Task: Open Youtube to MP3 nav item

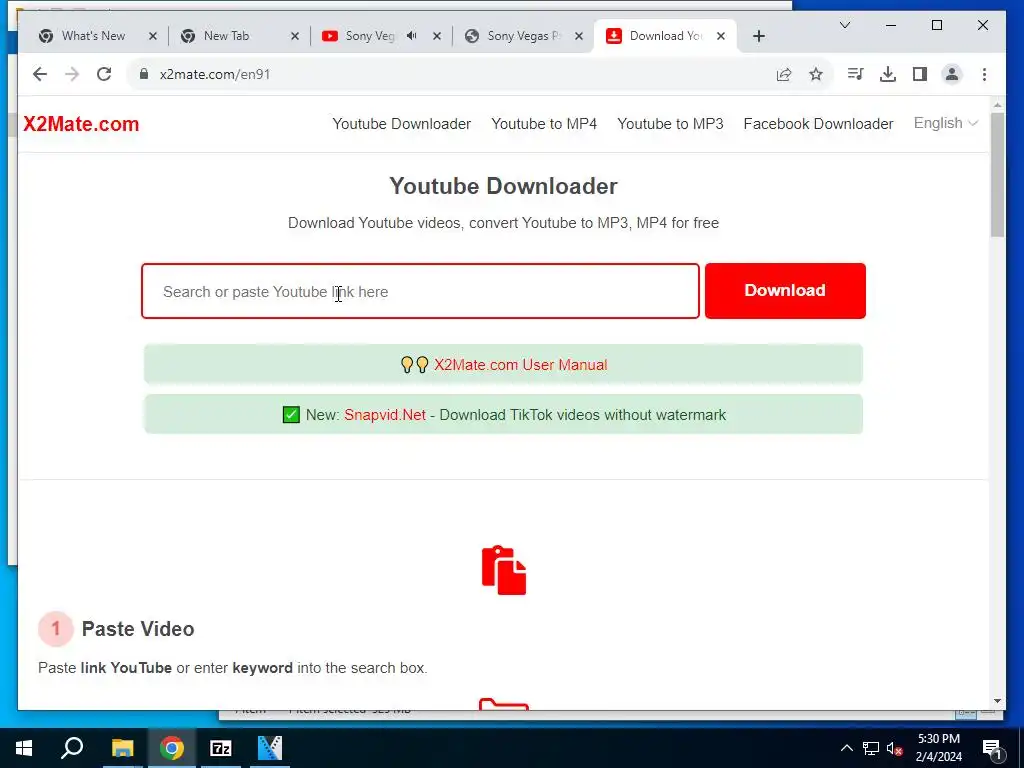Action: 670,123
